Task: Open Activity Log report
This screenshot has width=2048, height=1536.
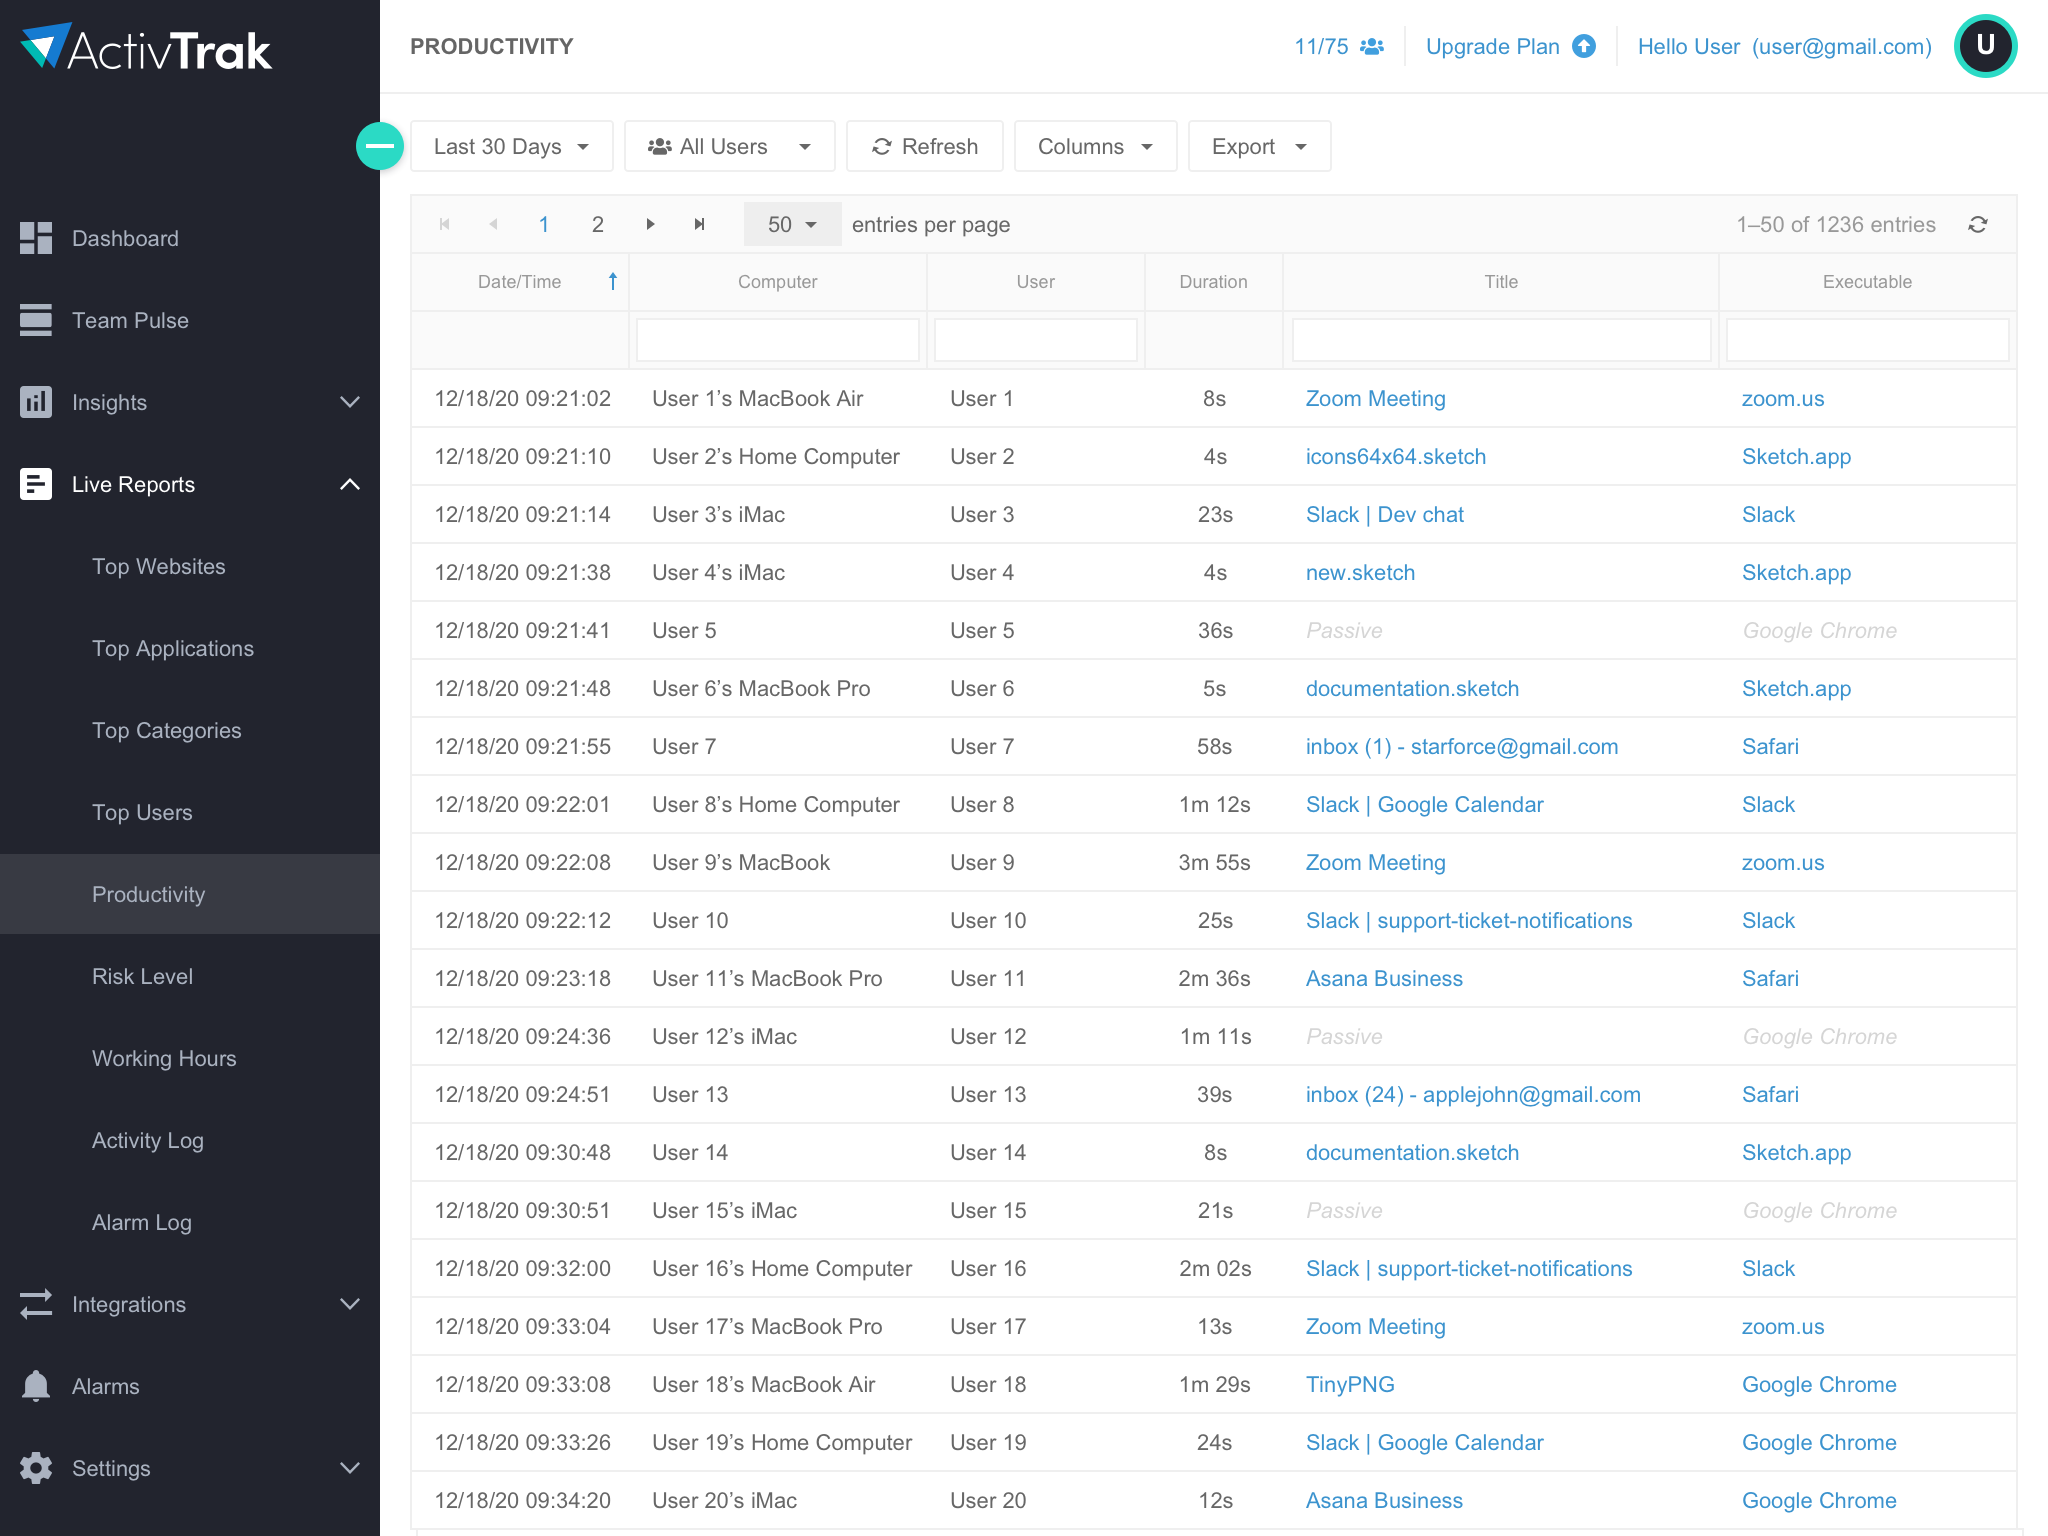Action: point(148,1140)
